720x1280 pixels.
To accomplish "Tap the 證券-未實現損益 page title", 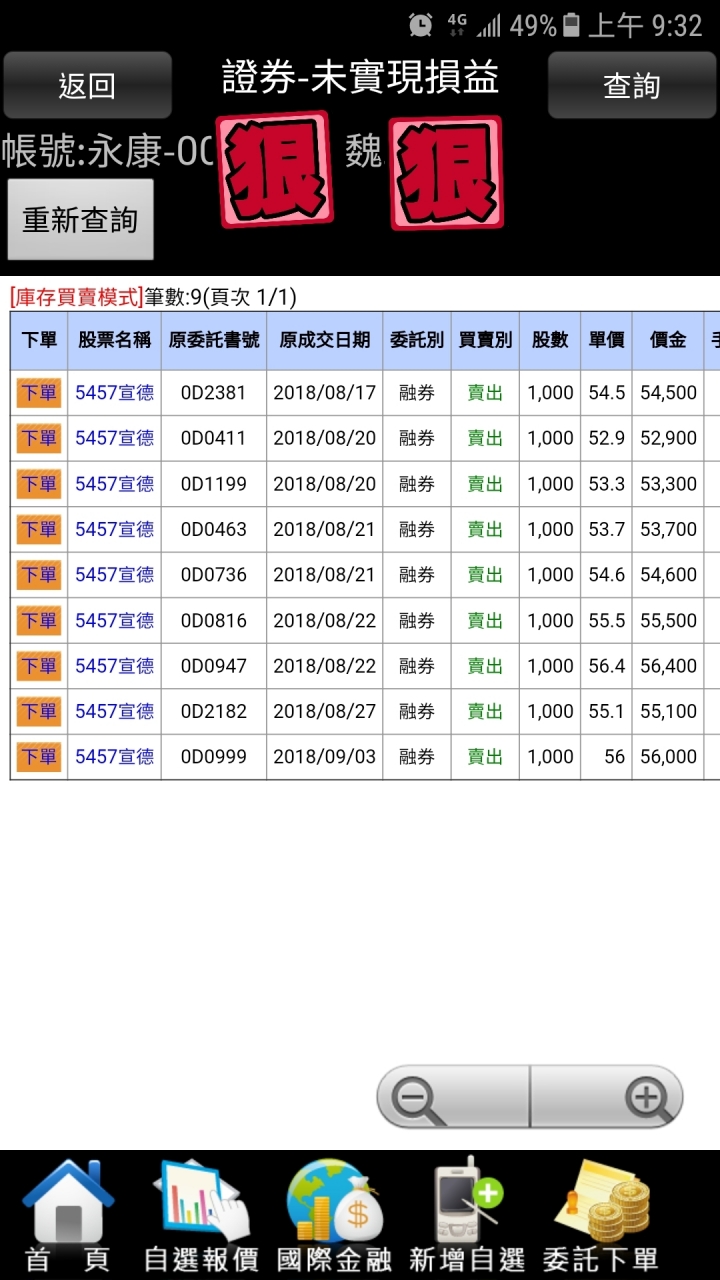I will (x=360, y=78).
